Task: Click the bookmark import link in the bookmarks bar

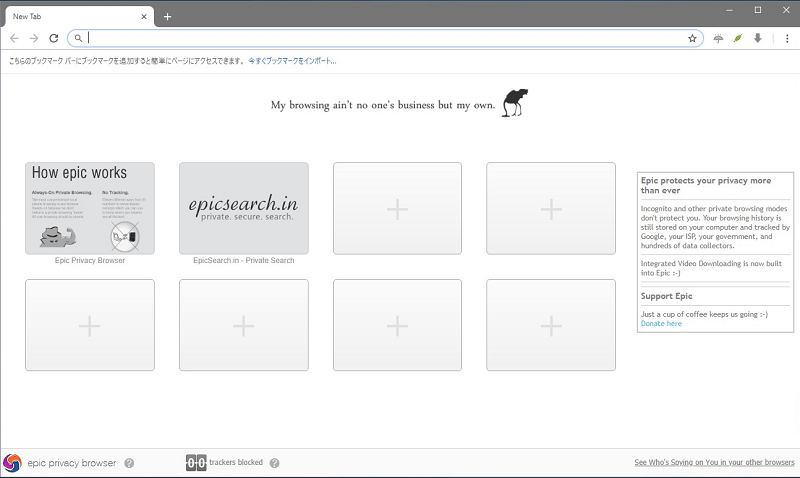Action: coord(292,61)
